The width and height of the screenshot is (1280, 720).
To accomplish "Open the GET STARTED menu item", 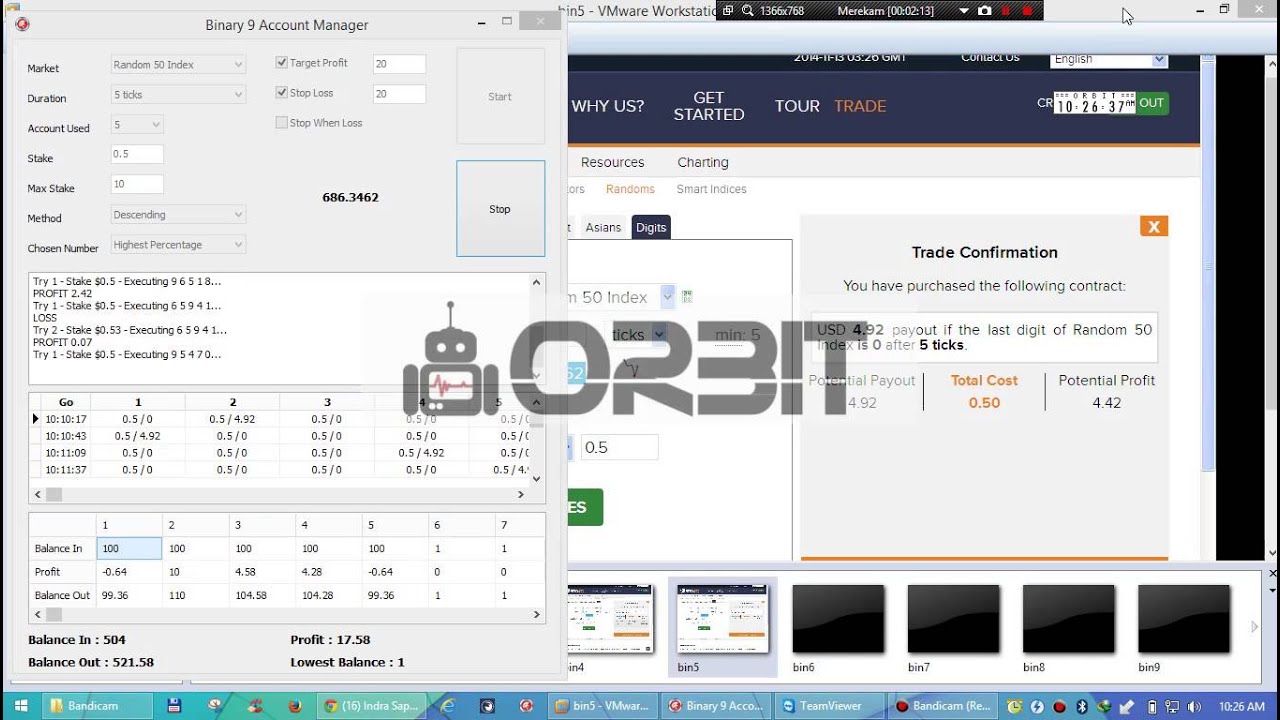I will (x=709, y=106).
